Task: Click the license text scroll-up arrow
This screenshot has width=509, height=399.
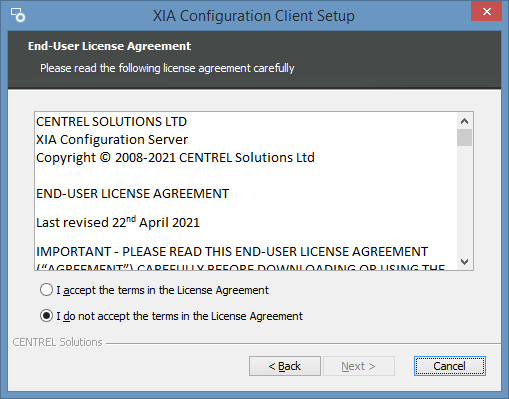Action: point(464,121)
